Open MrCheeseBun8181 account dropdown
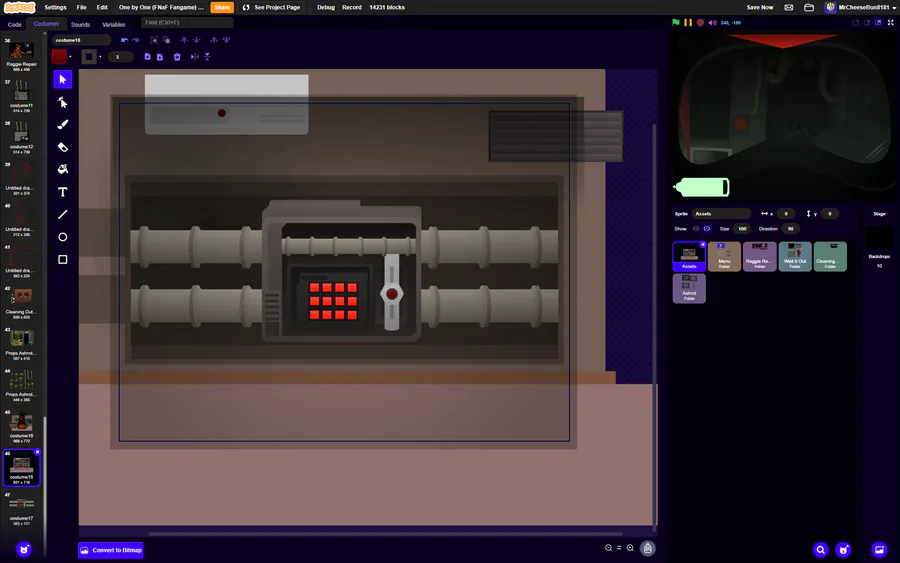The image size is (900, 563). pyautogui.click(x=860, y=7)
